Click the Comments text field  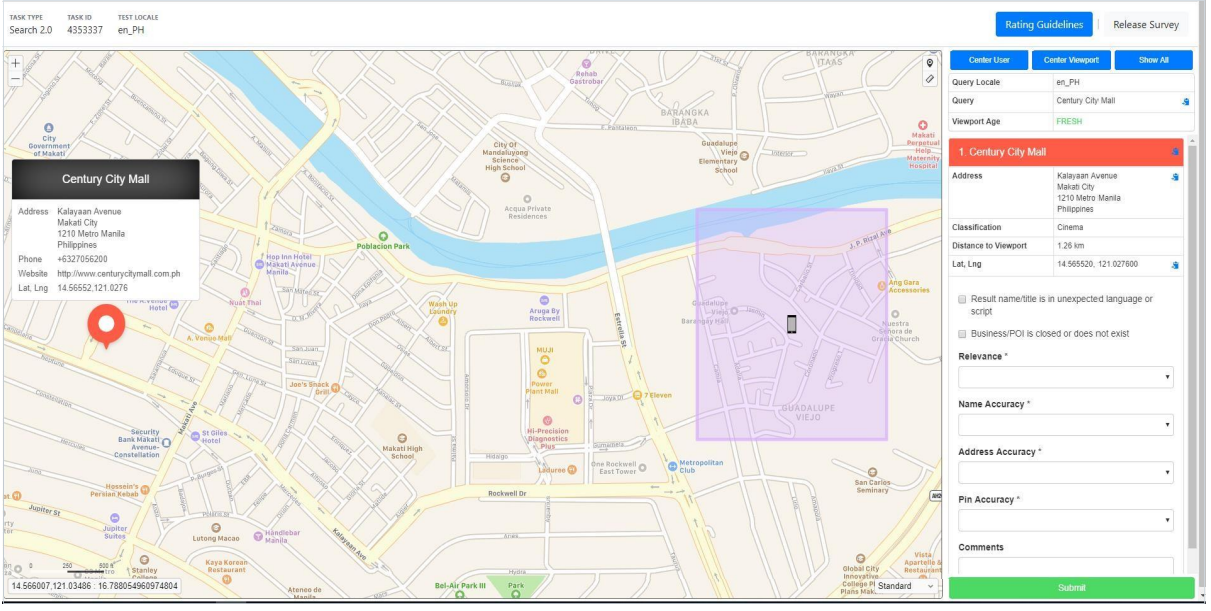click(1066, 565)
